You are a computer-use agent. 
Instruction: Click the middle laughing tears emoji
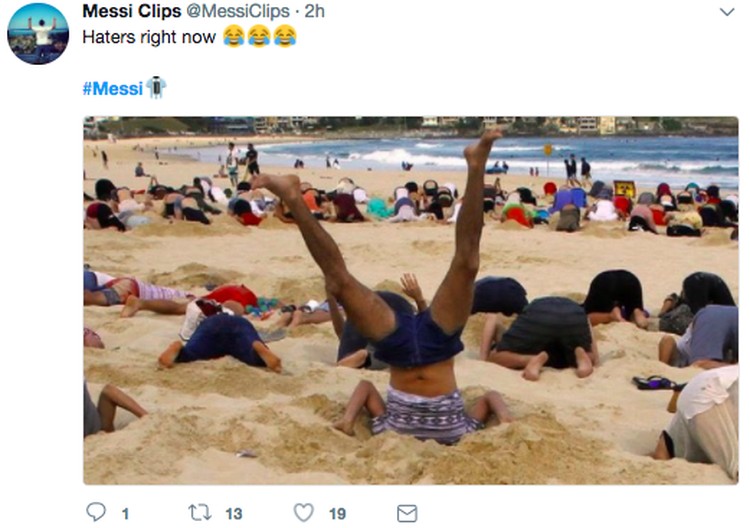pyautogui.click(x=259, y=36)
